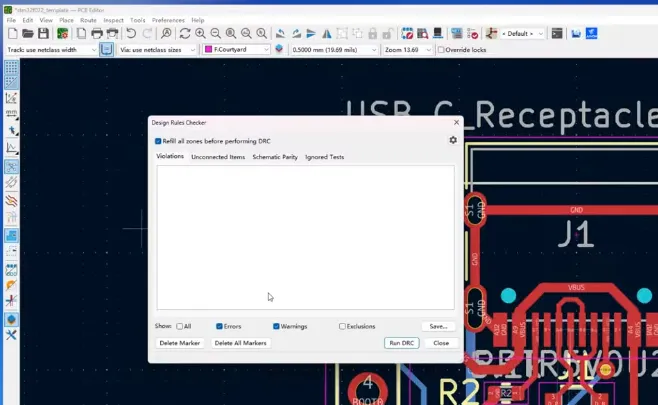
Task: Open the Footprint Library Browser icon
Action: 422,34
